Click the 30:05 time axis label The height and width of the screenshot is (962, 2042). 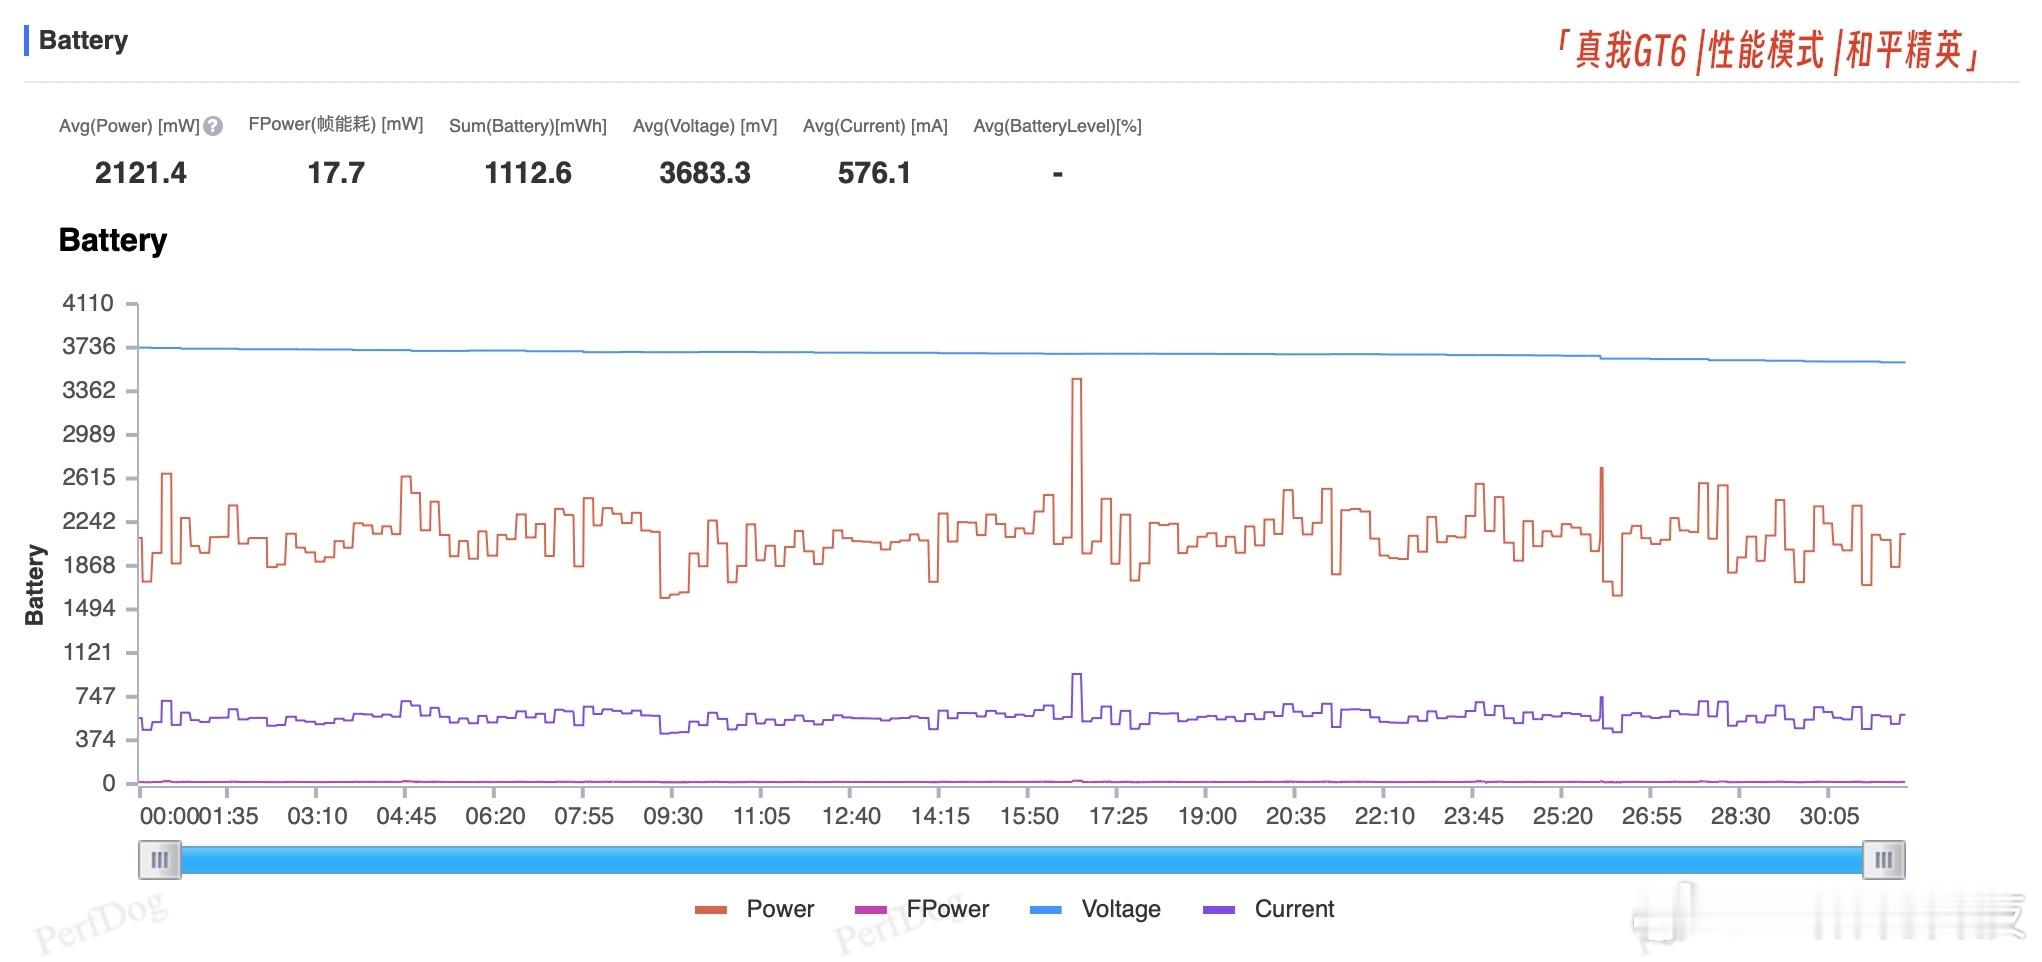pos(1829,816)
